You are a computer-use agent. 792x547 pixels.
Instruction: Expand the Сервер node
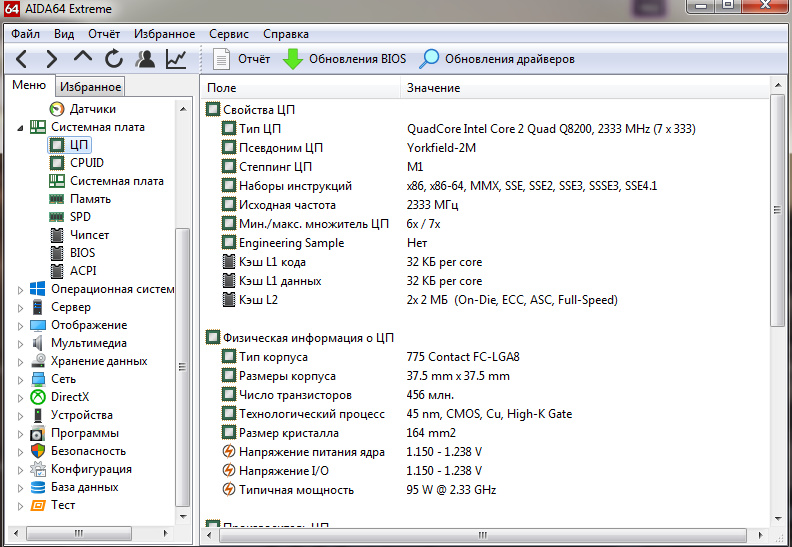(x=20, y=308)
